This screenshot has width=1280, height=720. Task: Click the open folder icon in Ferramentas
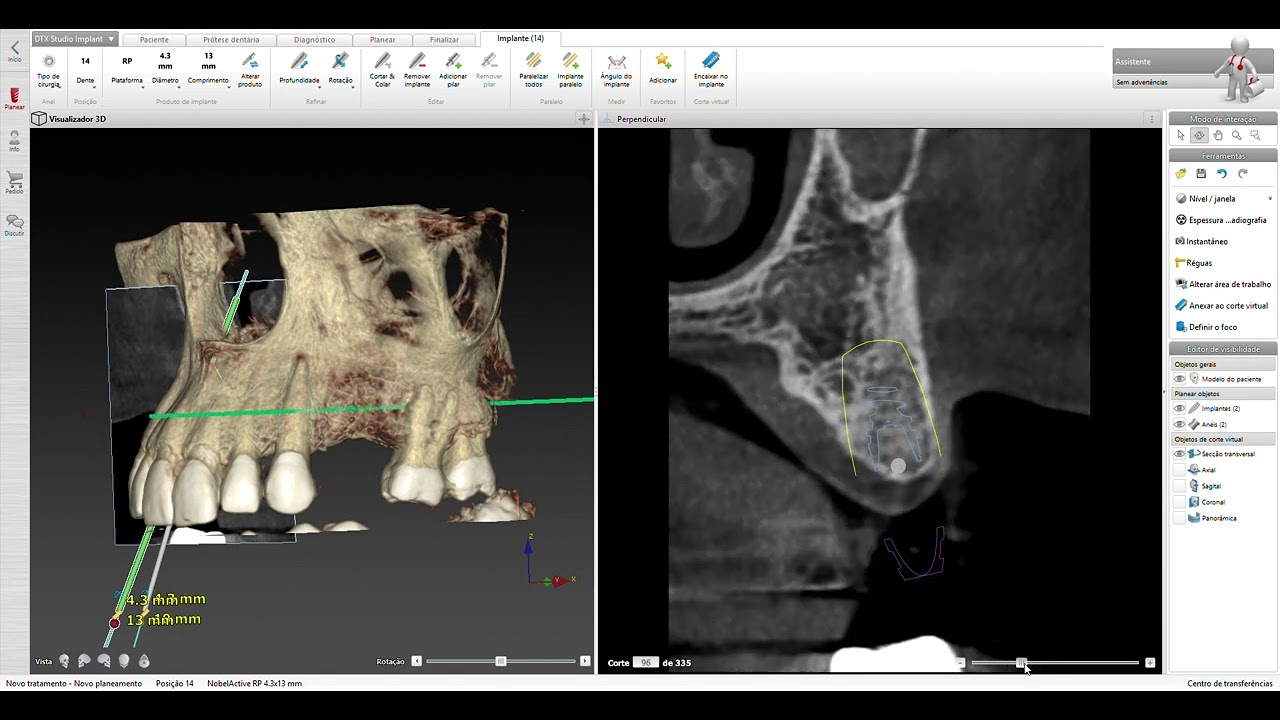pos(1181,173)
